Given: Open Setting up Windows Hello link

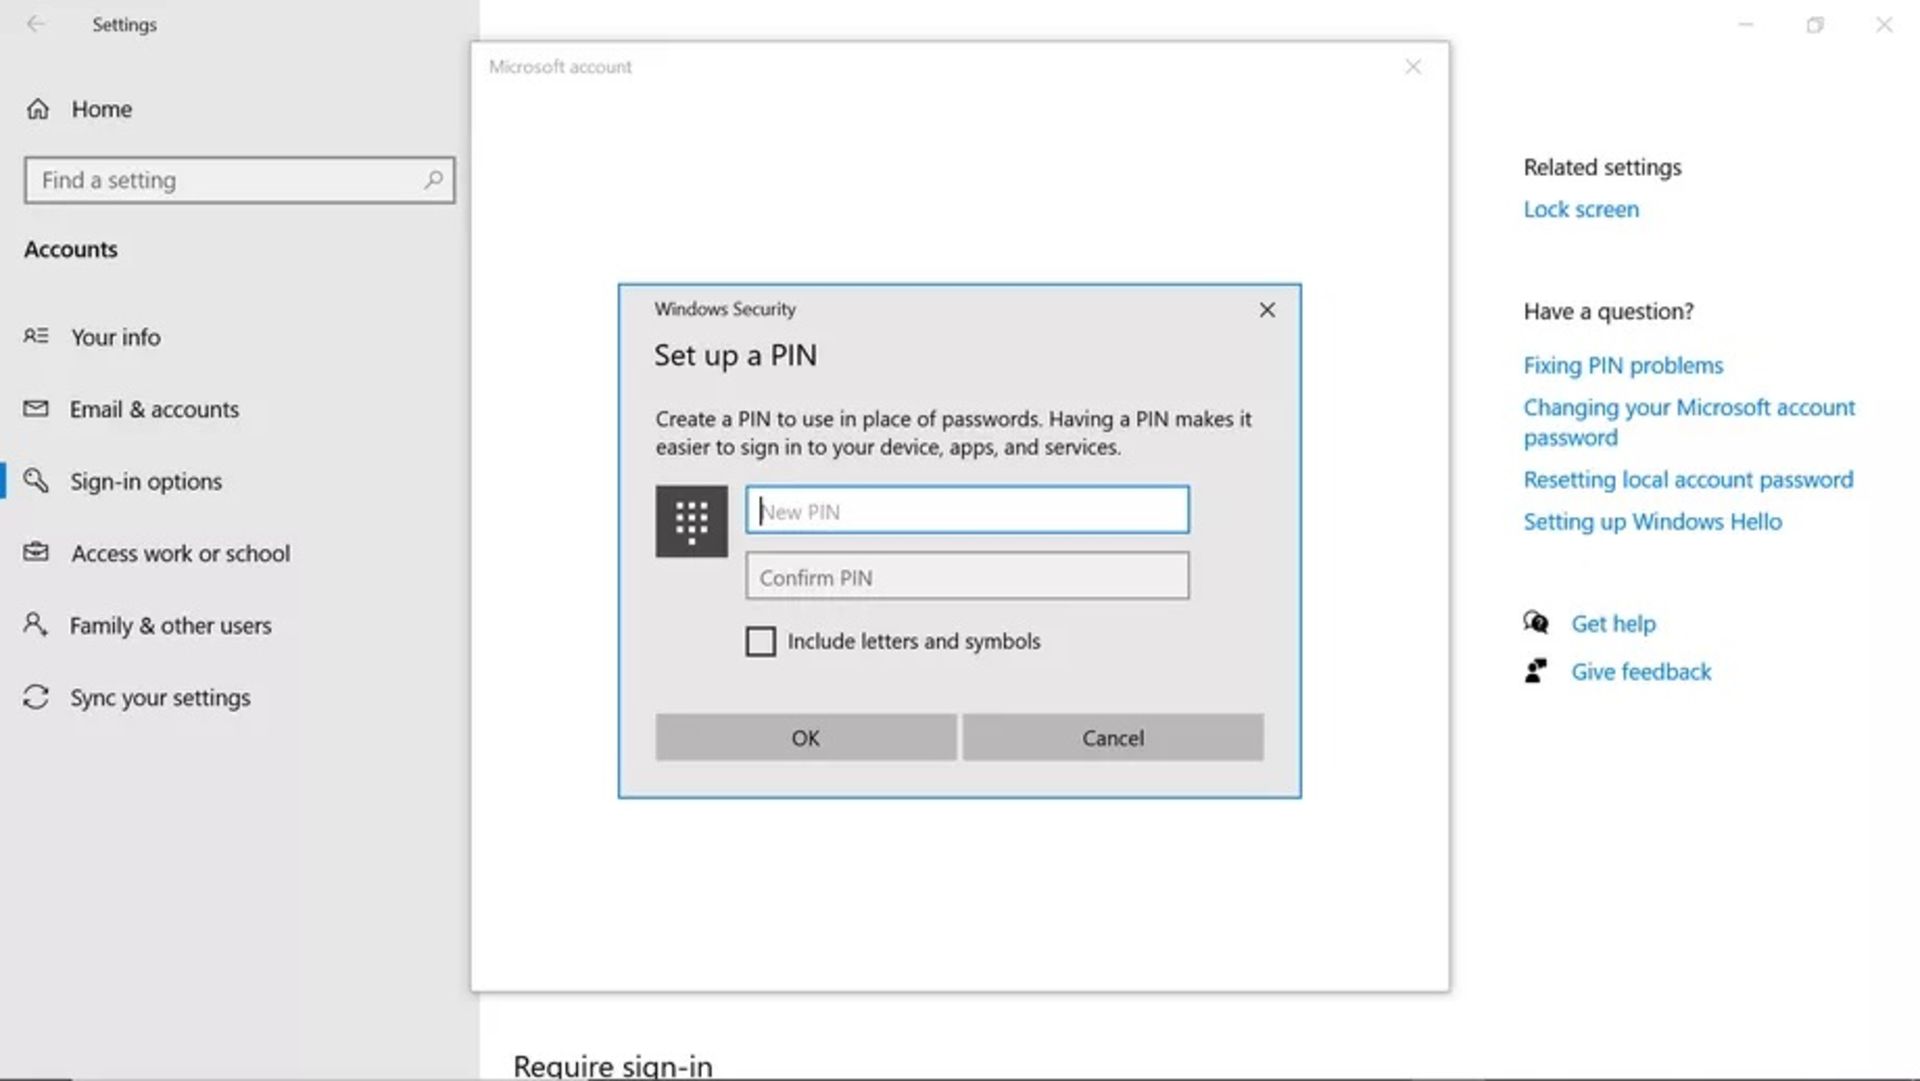Looking at the screenshot, I should pyautogui.click(x=1652, y=521).
